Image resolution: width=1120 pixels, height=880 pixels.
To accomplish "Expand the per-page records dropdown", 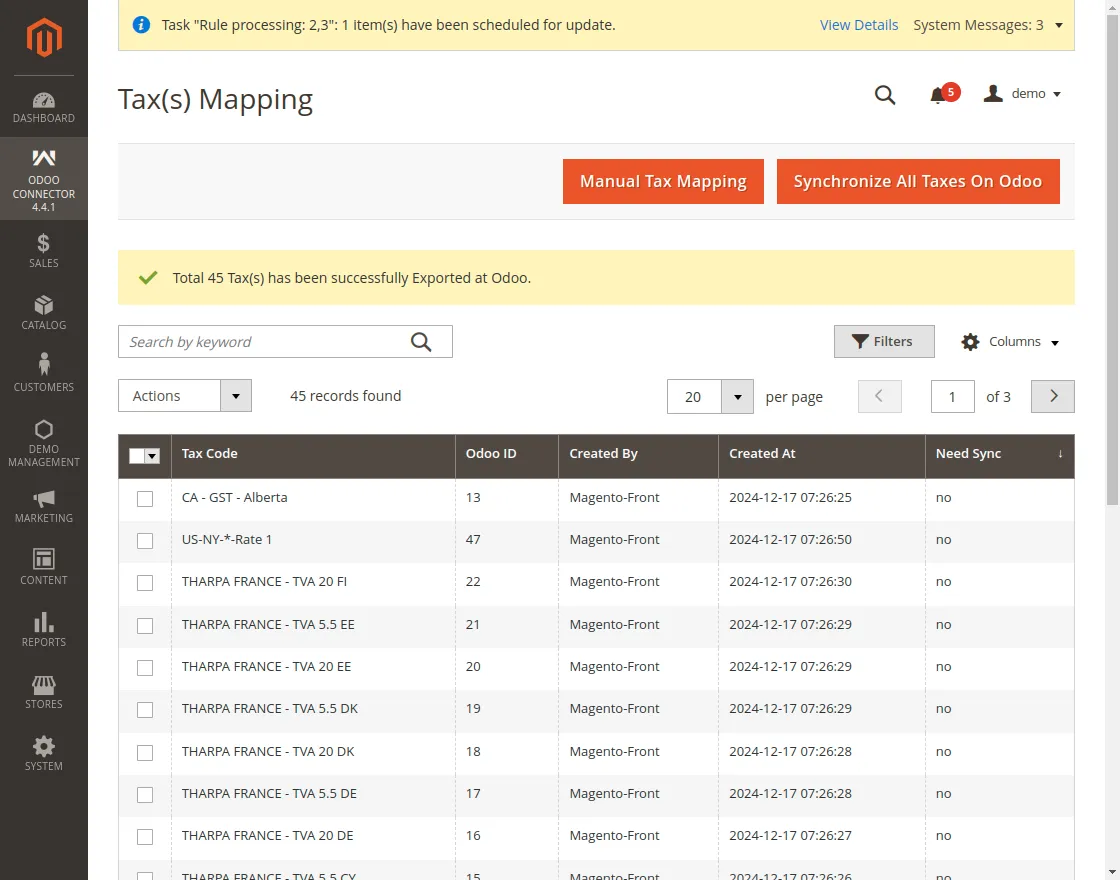I will pyautogui.click(x=737, y=396).
